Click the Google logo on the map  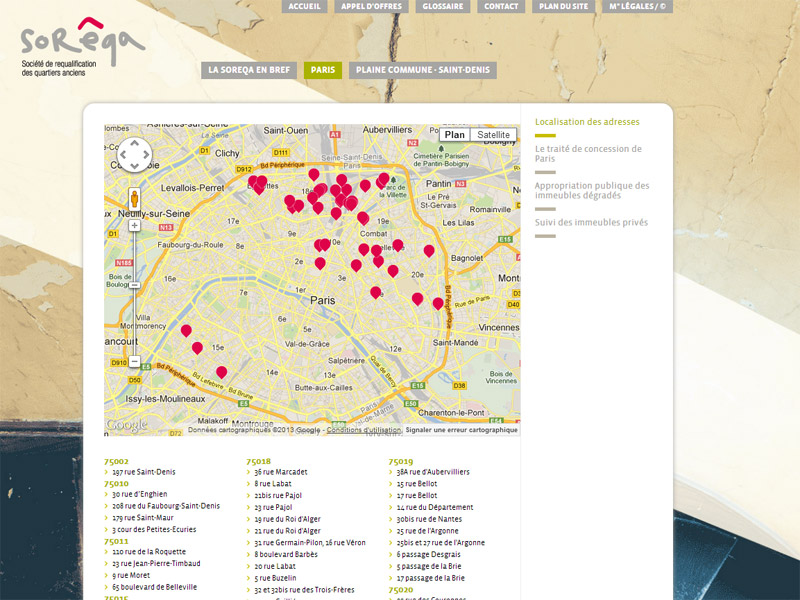click(x=126, y=424)
